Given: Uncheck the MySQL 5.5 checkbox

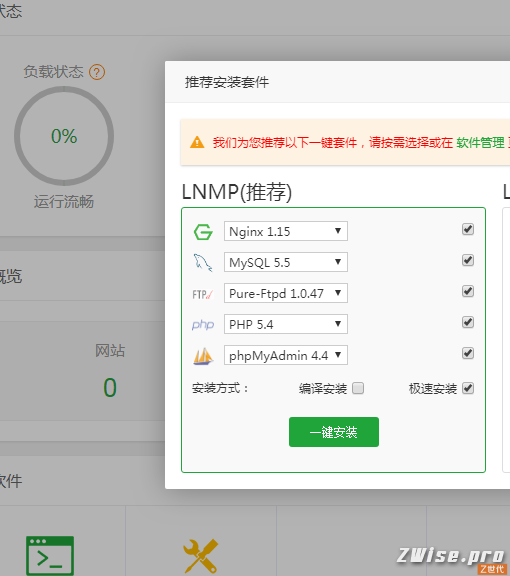Looking at the screenshot, I should [x=468, y=260].
